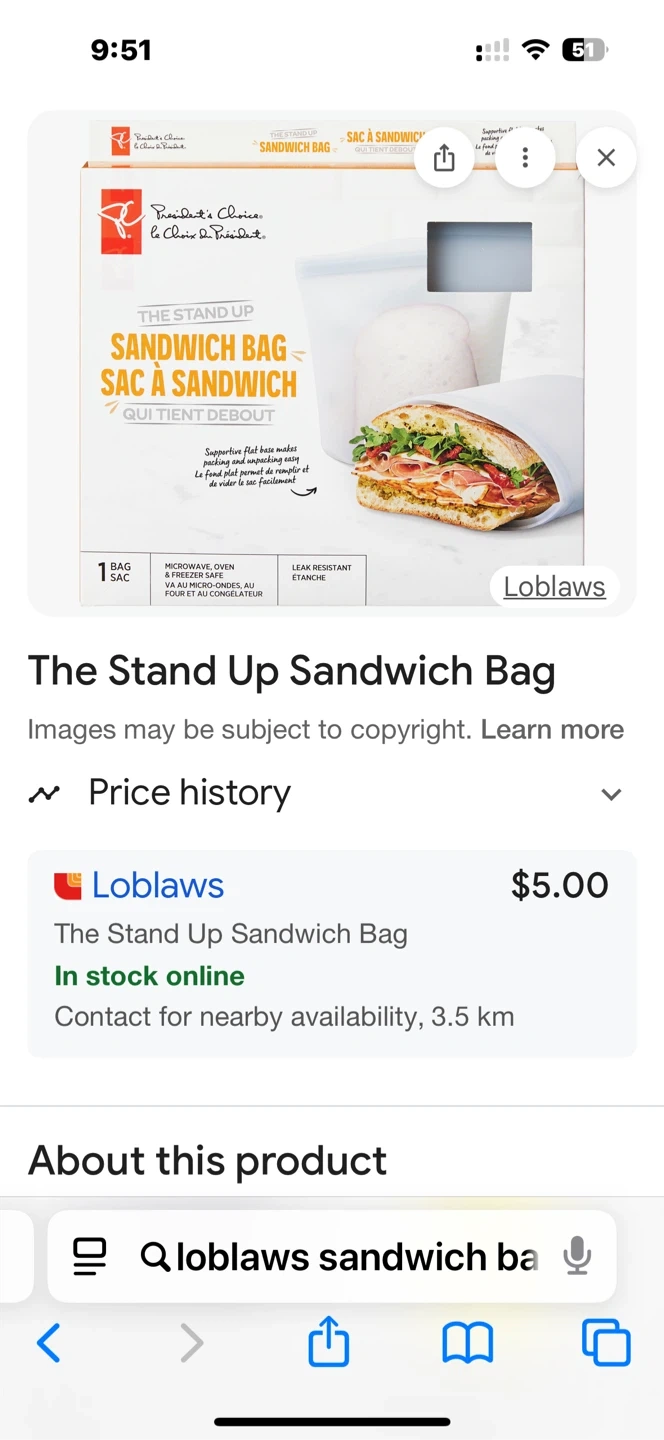Open Safari bookmarks book icon

(x=468, y=1342)
